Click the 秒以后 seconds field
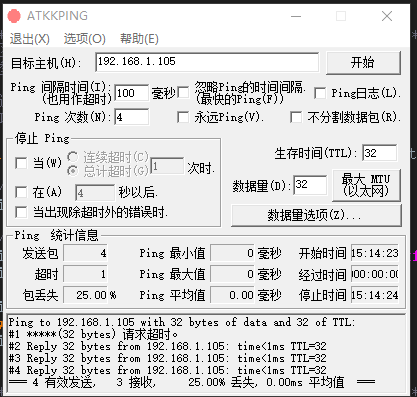The width and height of the screenshot is (417, 397). (x=95, y=193)
